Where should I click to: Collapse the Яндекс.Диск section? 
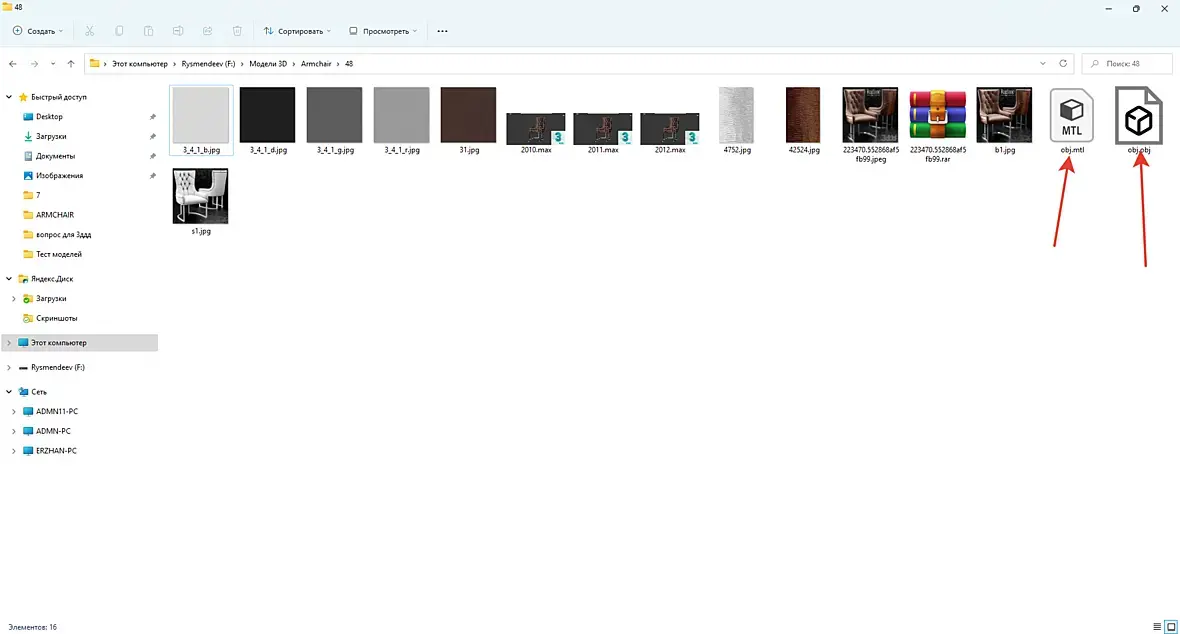pyautogui.click(x=9, y=279)
